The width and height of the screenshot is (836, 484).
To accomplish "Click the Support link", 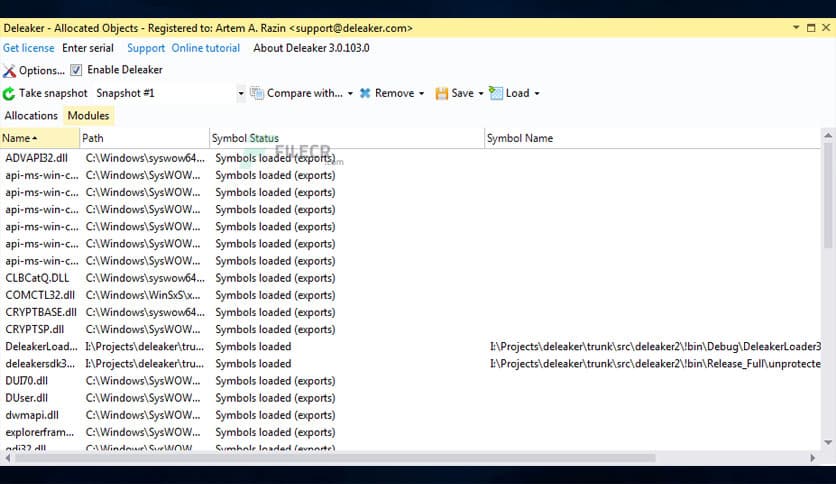I will pyautogui.click(x=146, y=48).
